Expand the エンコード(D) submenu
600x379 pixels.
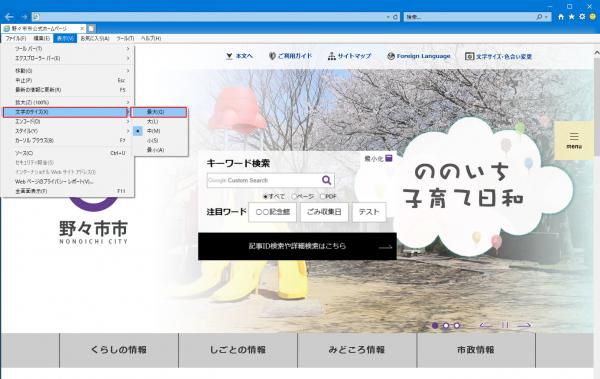tap(68, 122)
